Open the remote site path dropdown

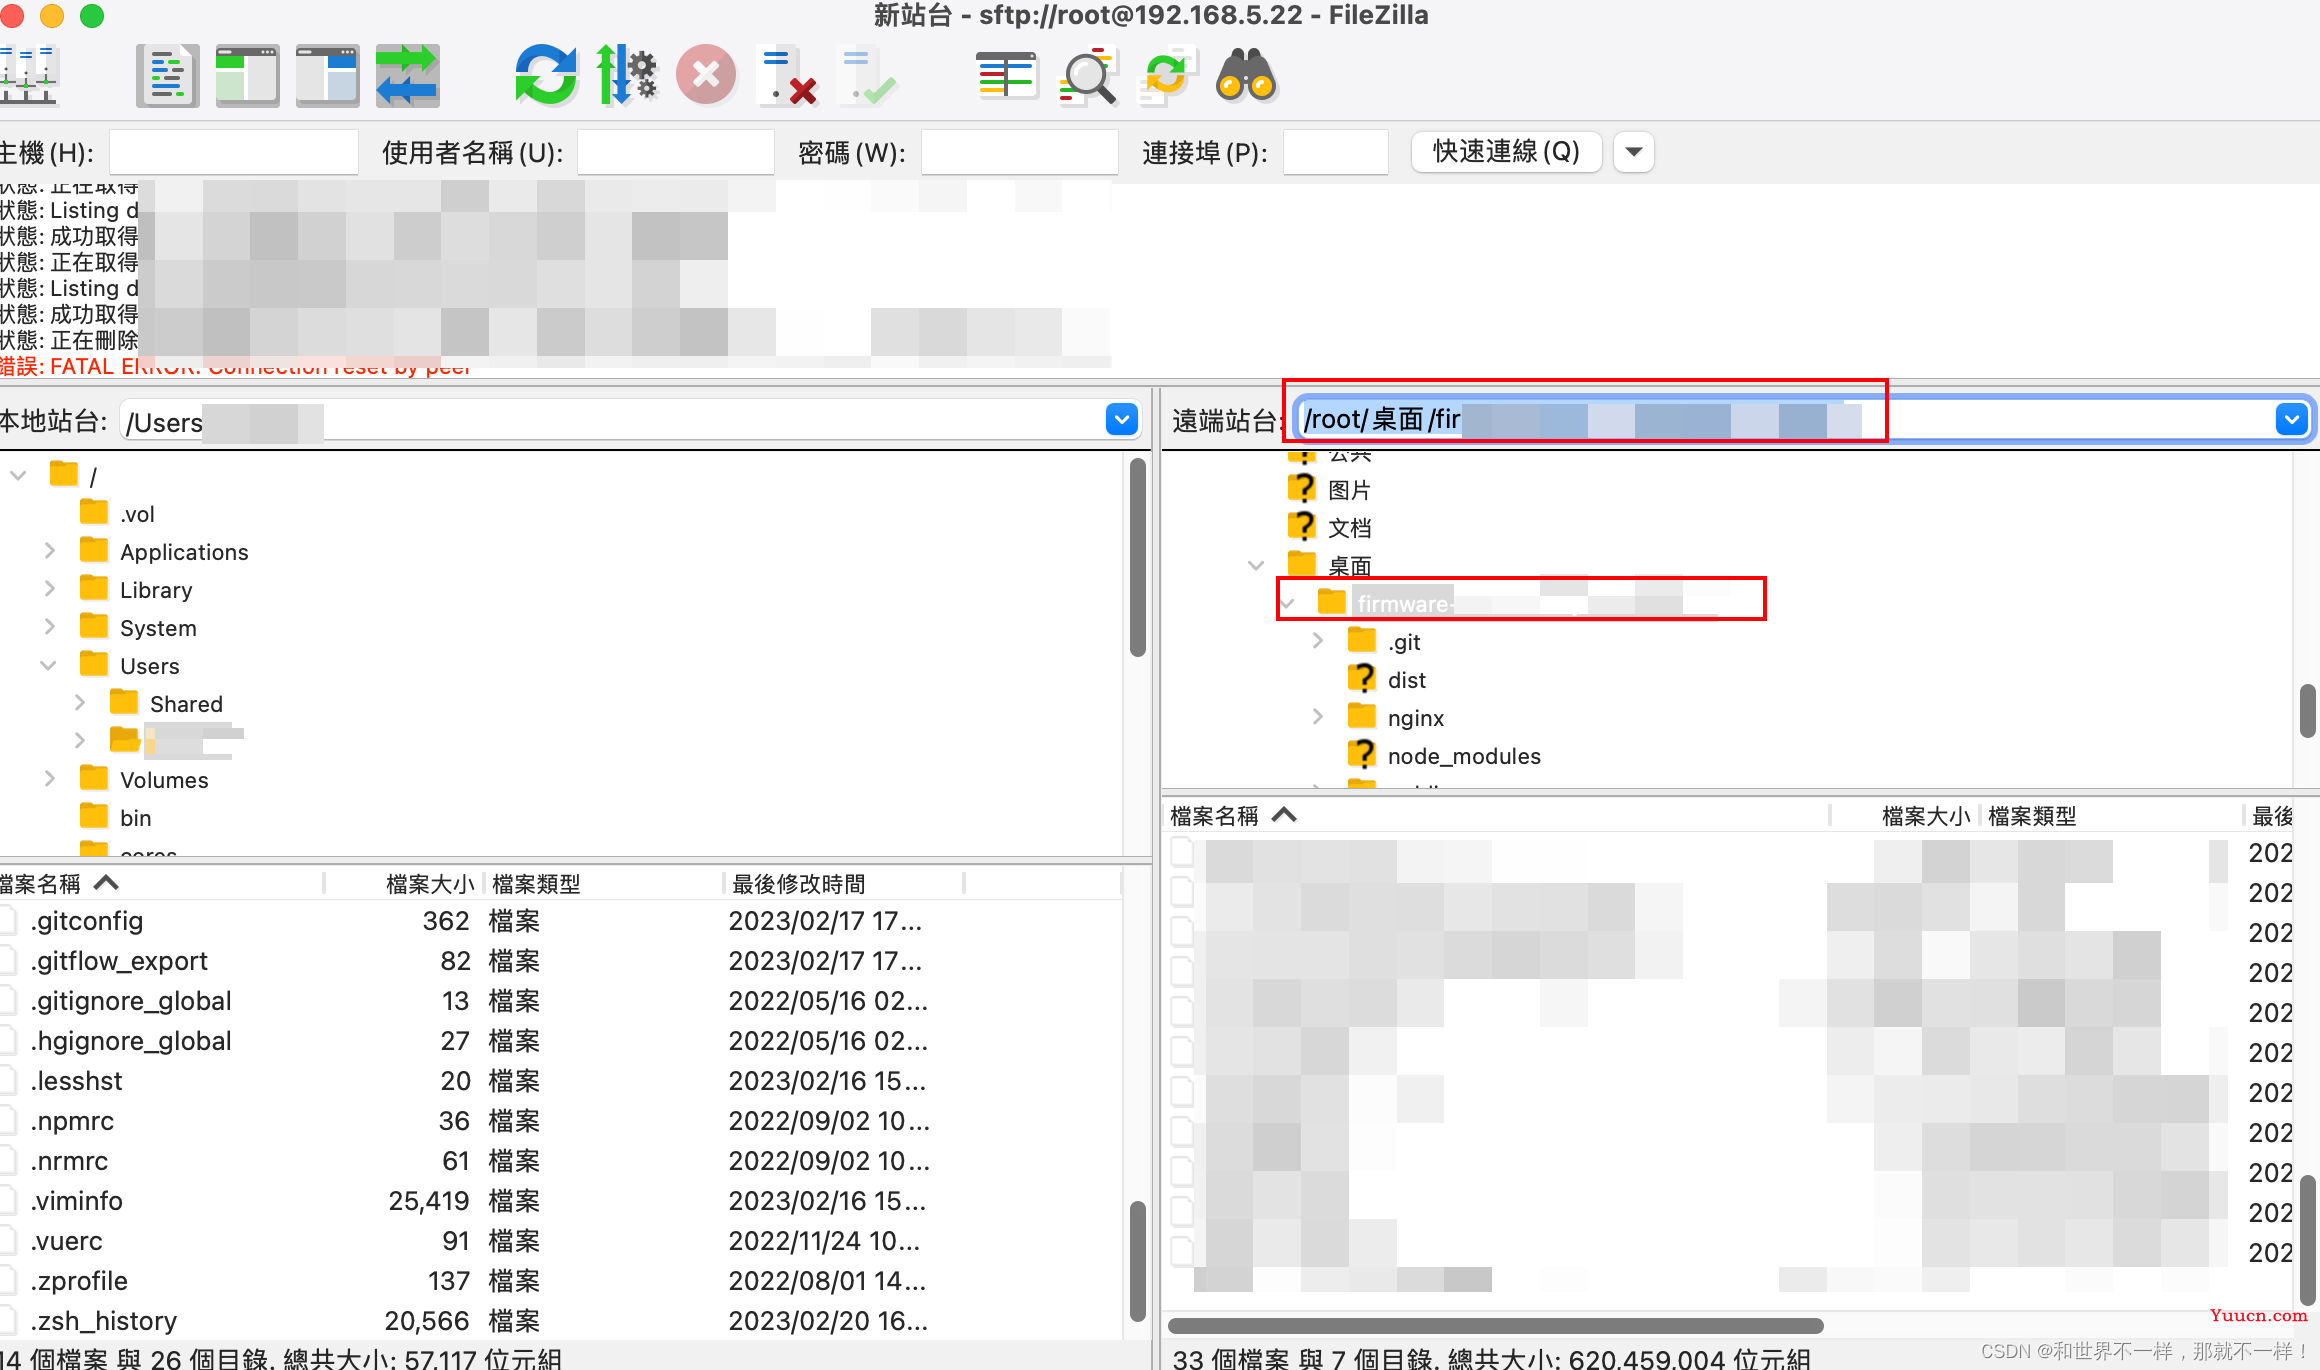[x=2292, y=419]
